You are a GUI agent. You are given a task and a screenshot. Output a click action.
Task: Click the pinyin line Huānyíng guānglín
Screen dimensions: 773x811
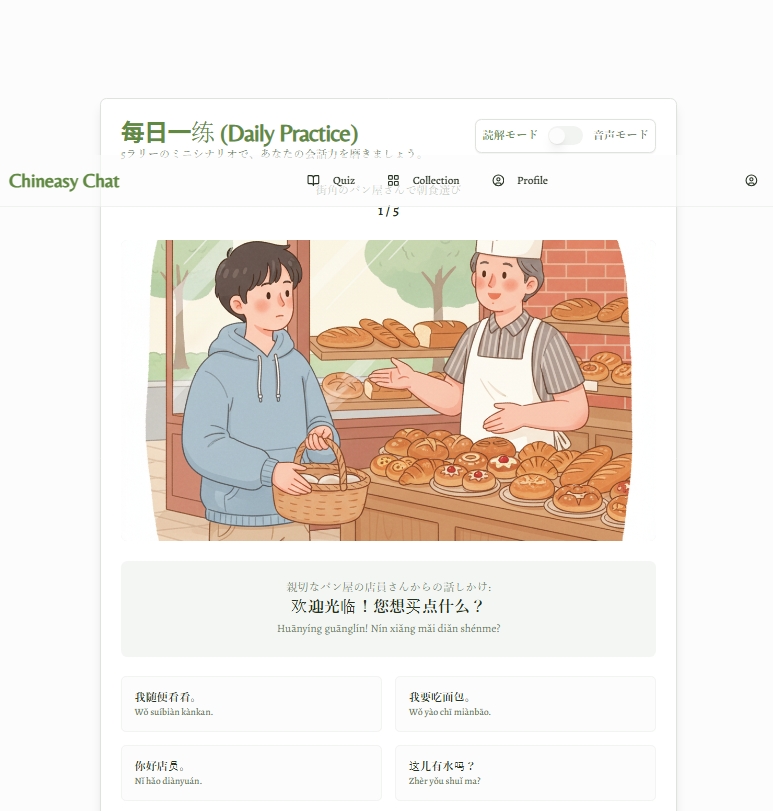(x=388, y=628)
